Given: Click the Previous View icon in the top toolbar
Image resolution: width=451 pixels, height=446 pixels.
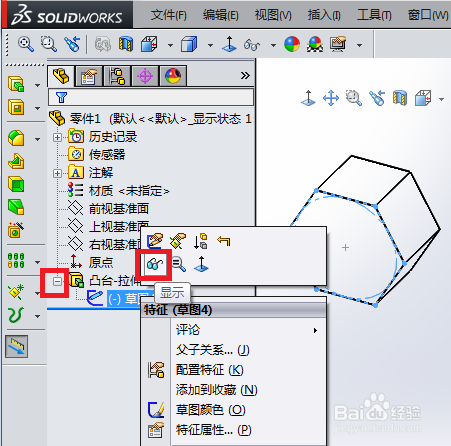Looking at the screenshot, I should 72,44.
